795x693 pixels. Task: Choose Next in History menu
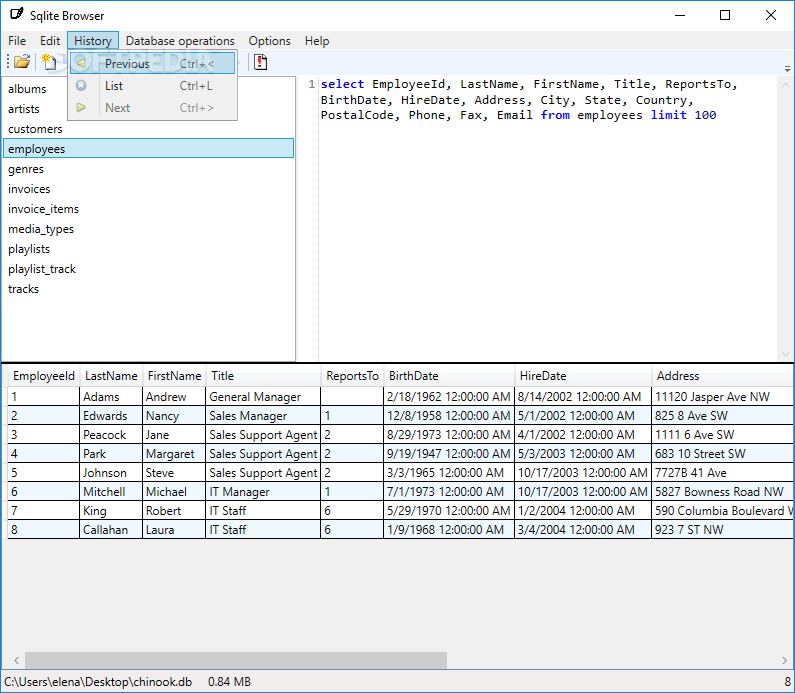pos(152,107)
